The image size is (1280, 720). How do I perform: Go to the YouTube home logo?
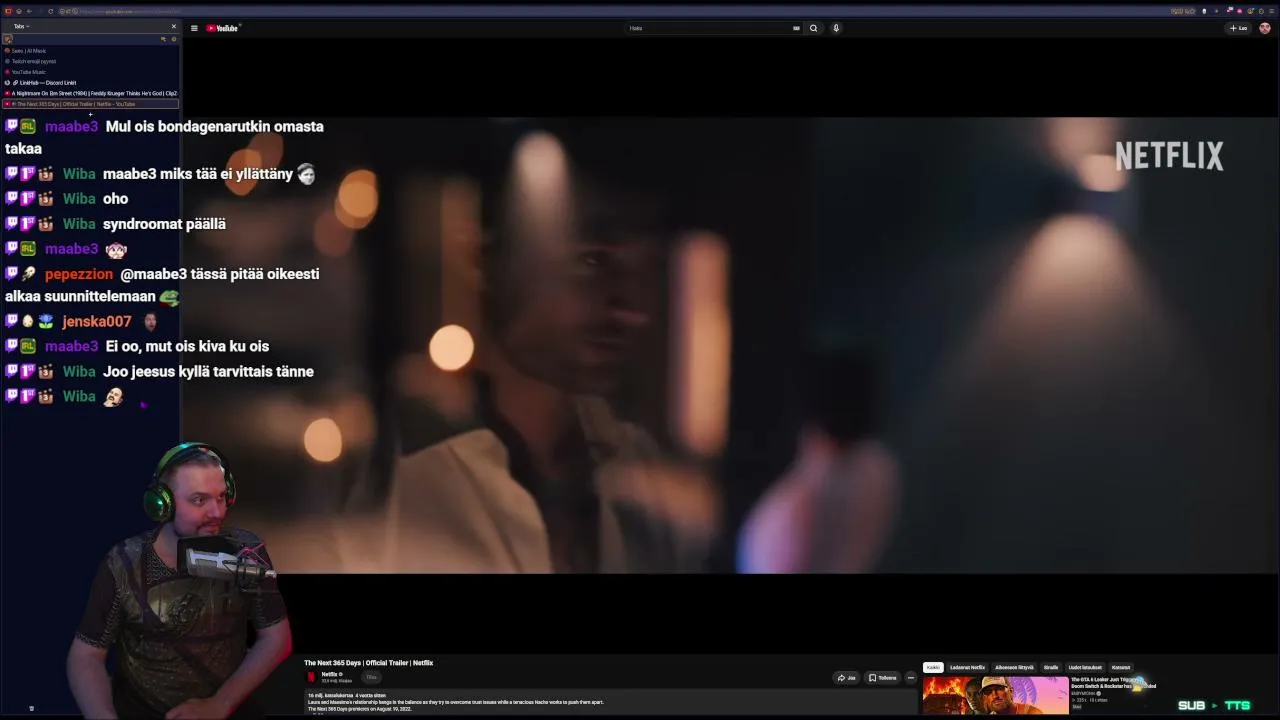[x=223, y=28]
